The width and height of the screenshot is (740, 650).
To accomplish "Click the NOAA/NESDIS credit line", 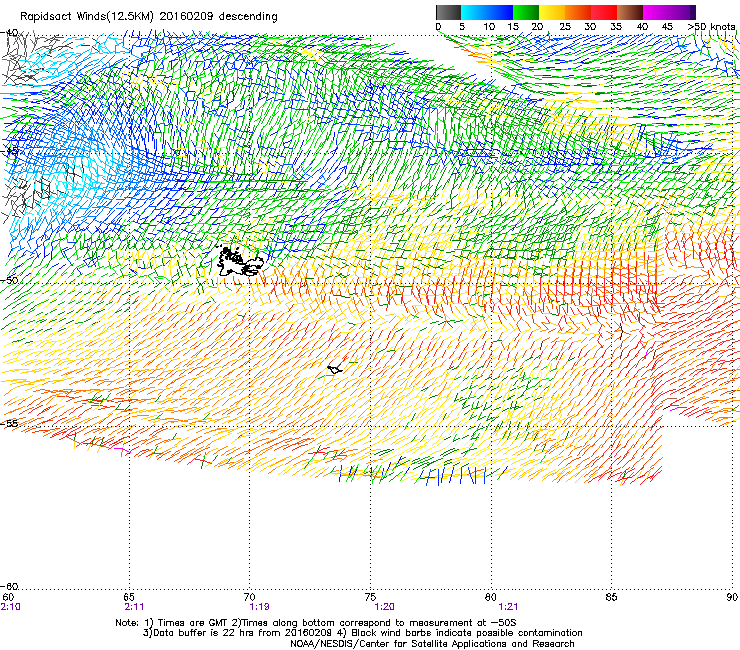I will click(432, 644).
